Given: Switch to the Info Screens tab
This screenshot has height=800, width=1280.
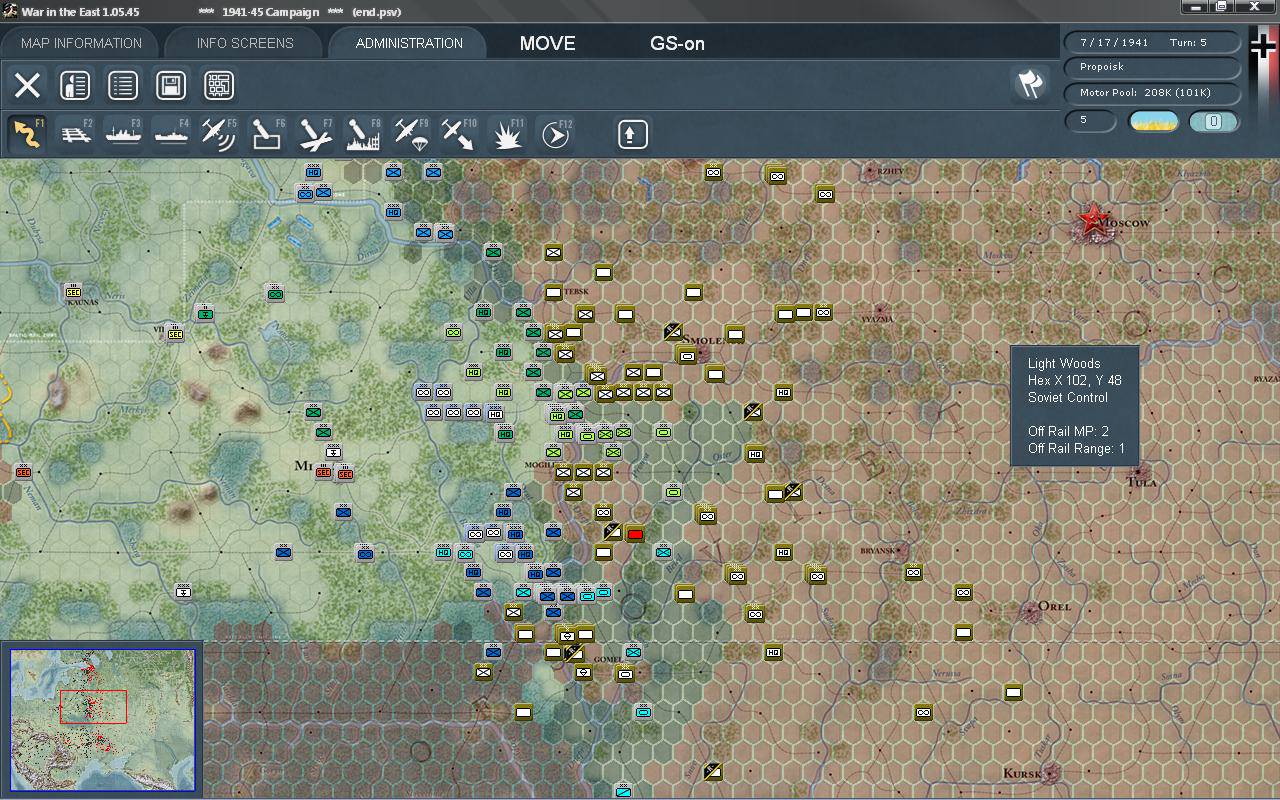Looking at the screenshot, I should coord(245,43).
